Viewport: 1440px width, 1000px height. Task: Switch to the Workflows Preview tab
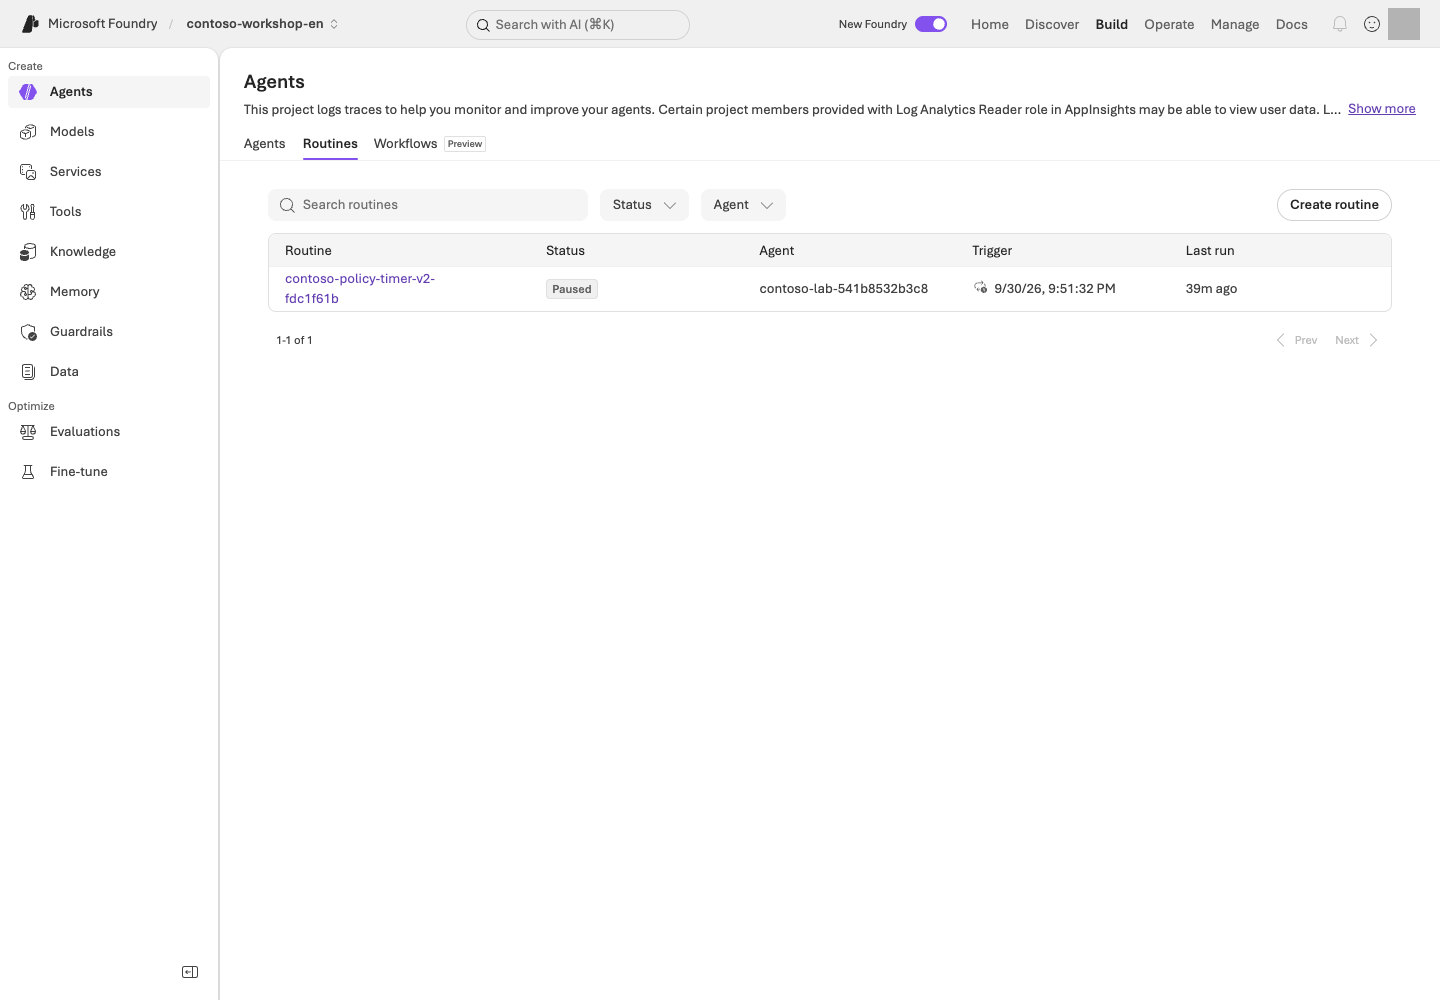(429, 144)
